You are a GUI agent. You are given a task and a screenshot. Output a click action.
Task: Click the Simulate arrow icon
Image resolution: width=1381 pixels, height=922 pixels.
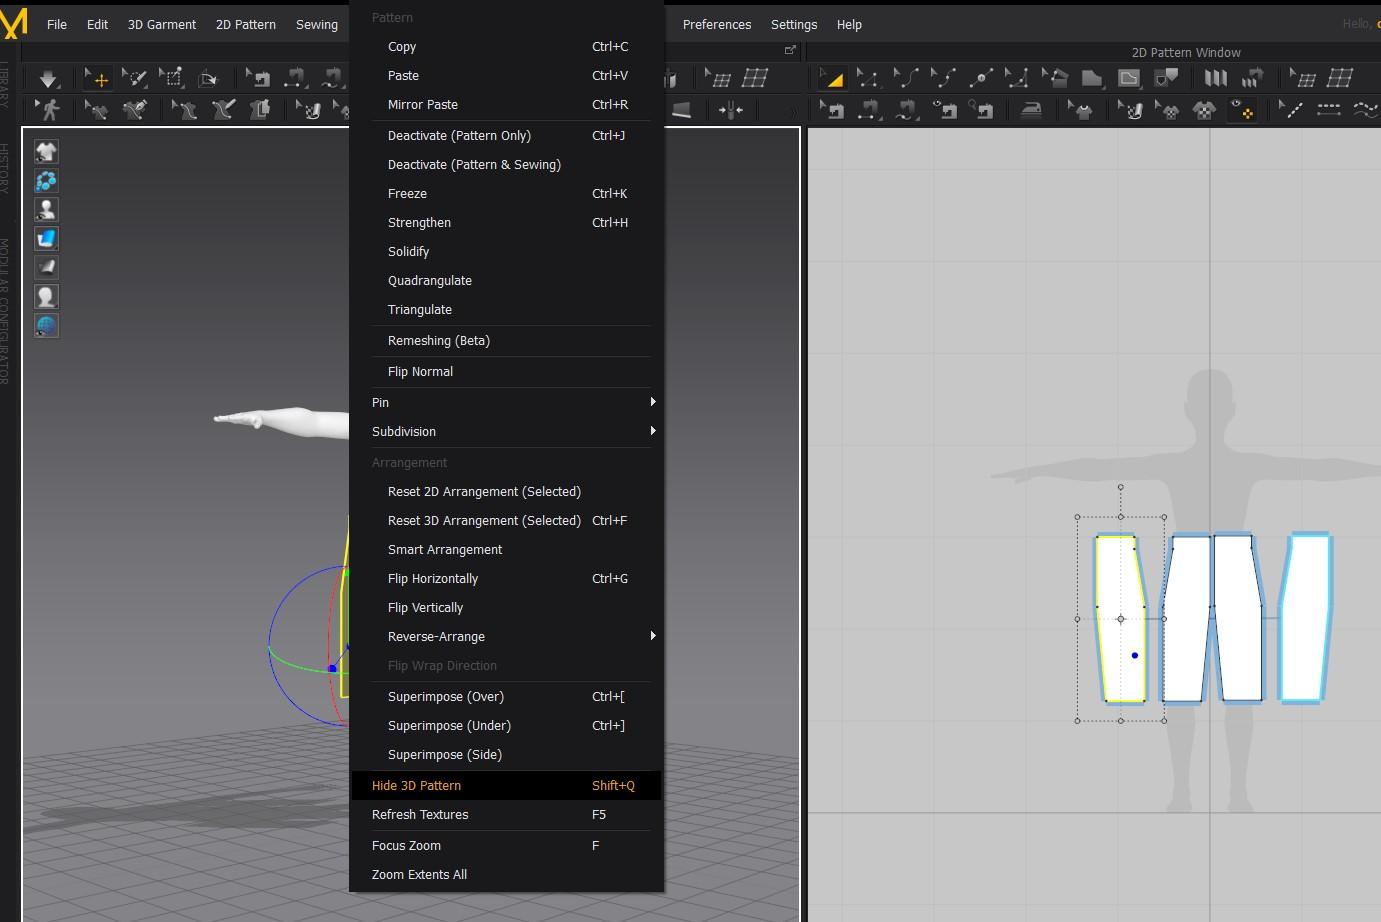(48, 79)
